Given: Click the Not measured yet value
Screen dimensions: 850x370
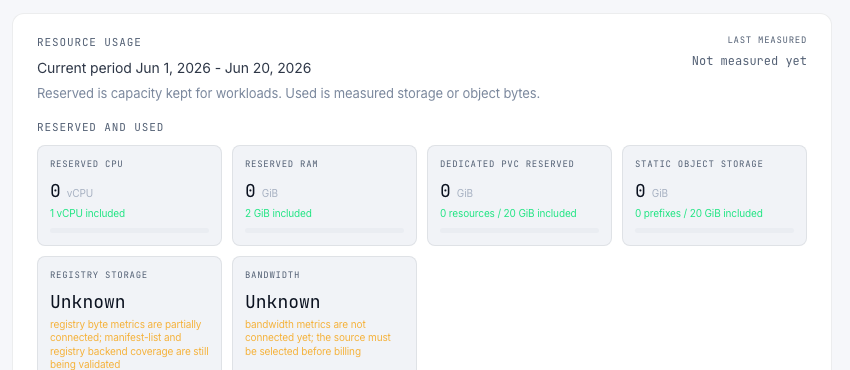Looking at the screenshot, I should coord(749,61).
